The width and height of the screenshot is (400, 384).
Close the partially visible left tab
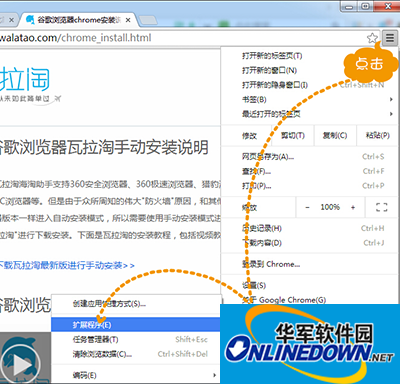(11, 20)
